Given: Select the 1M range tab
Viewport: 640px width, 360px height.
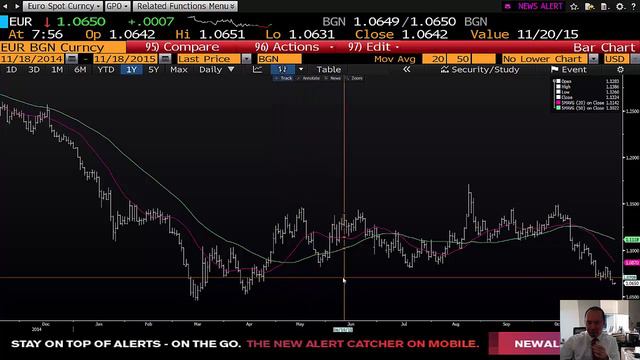Looking at the screenshot, I should click(57, 69).
